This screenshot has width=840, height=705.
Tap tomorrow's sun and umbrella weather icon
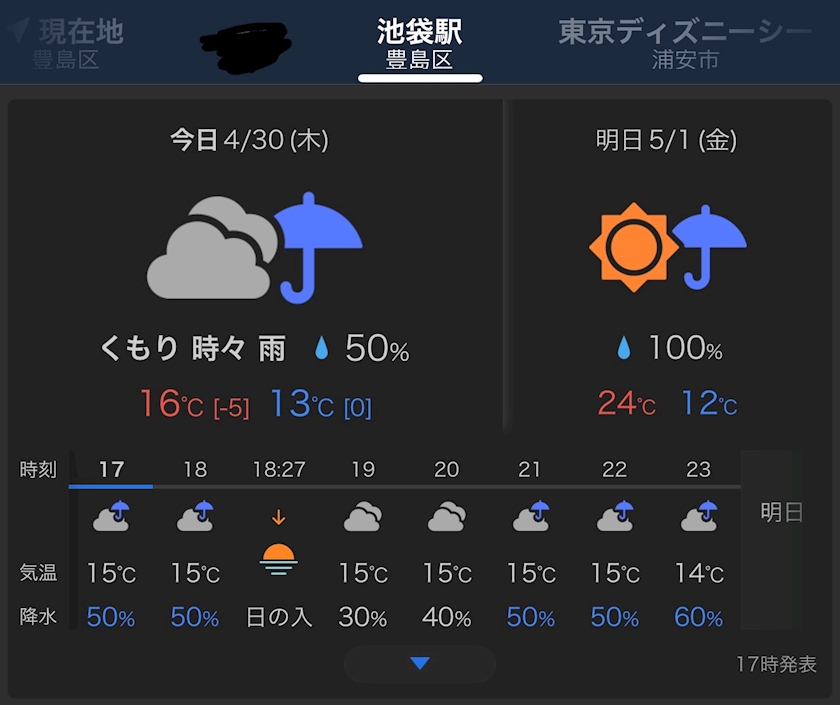tap(668, 247)
